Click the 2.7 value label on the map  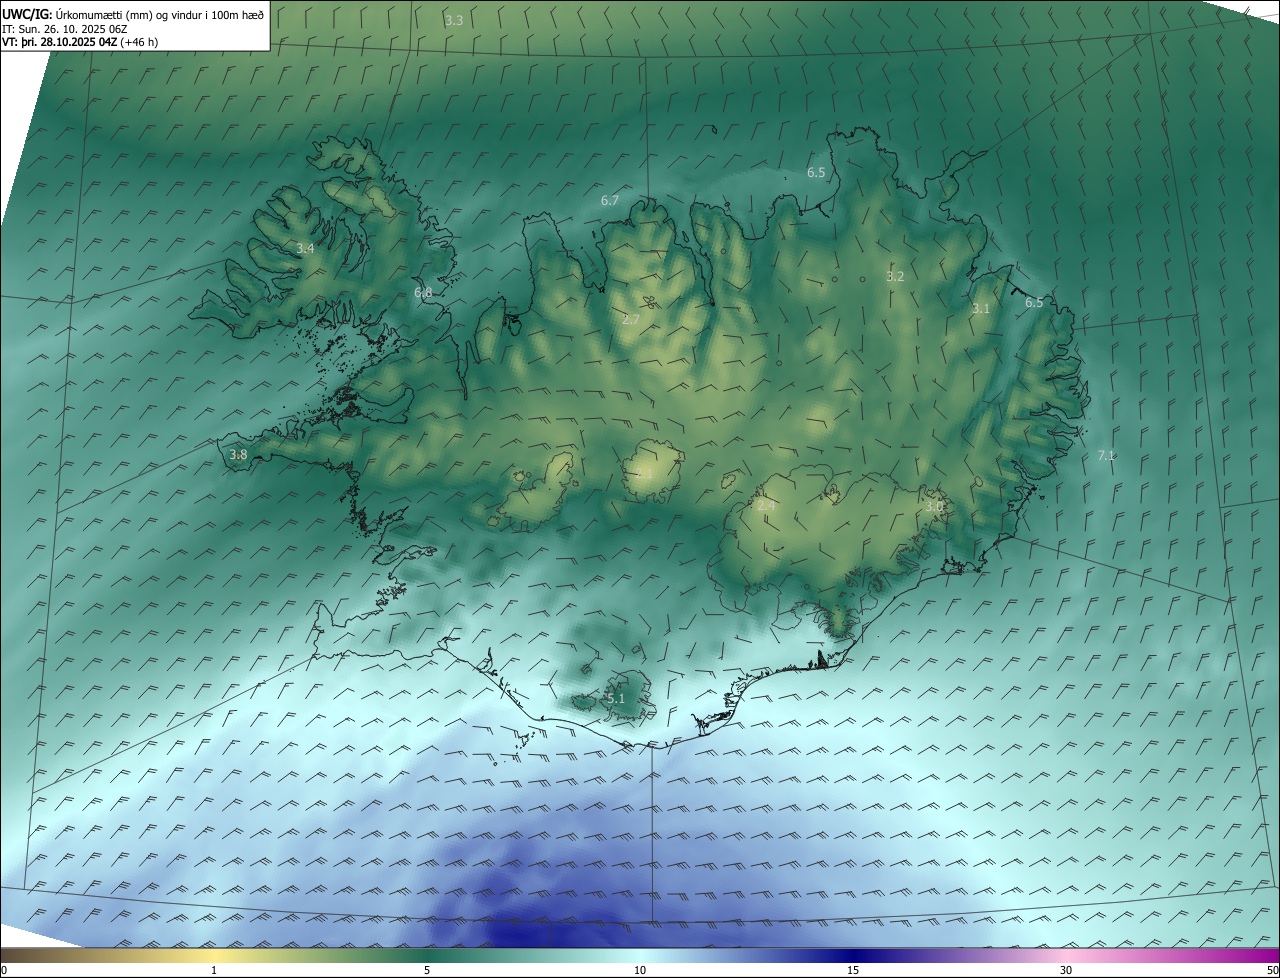(x=631, y=320)
